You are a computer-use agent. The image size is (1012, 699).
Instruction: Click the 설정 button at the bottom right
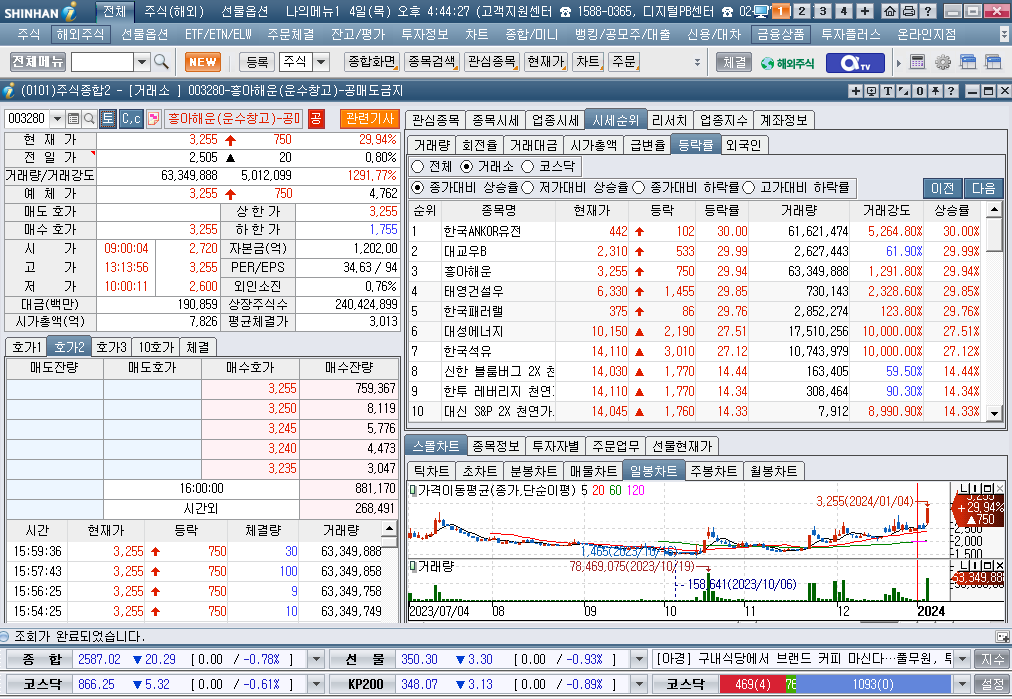pos(993,684)
